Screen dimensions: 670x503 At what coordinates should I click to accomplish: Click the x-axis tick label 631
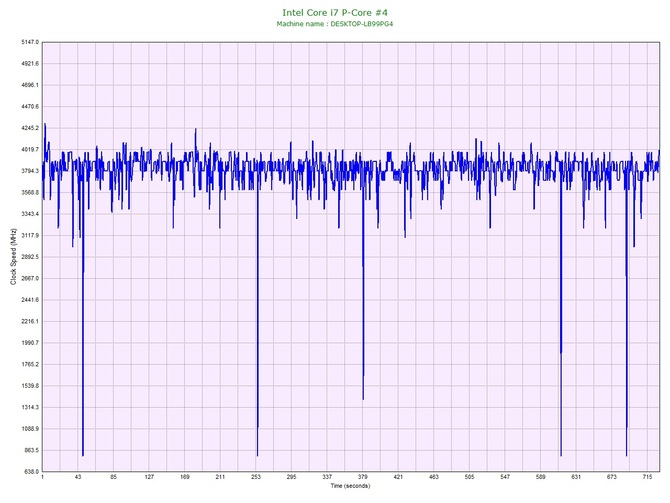point(576,477)
